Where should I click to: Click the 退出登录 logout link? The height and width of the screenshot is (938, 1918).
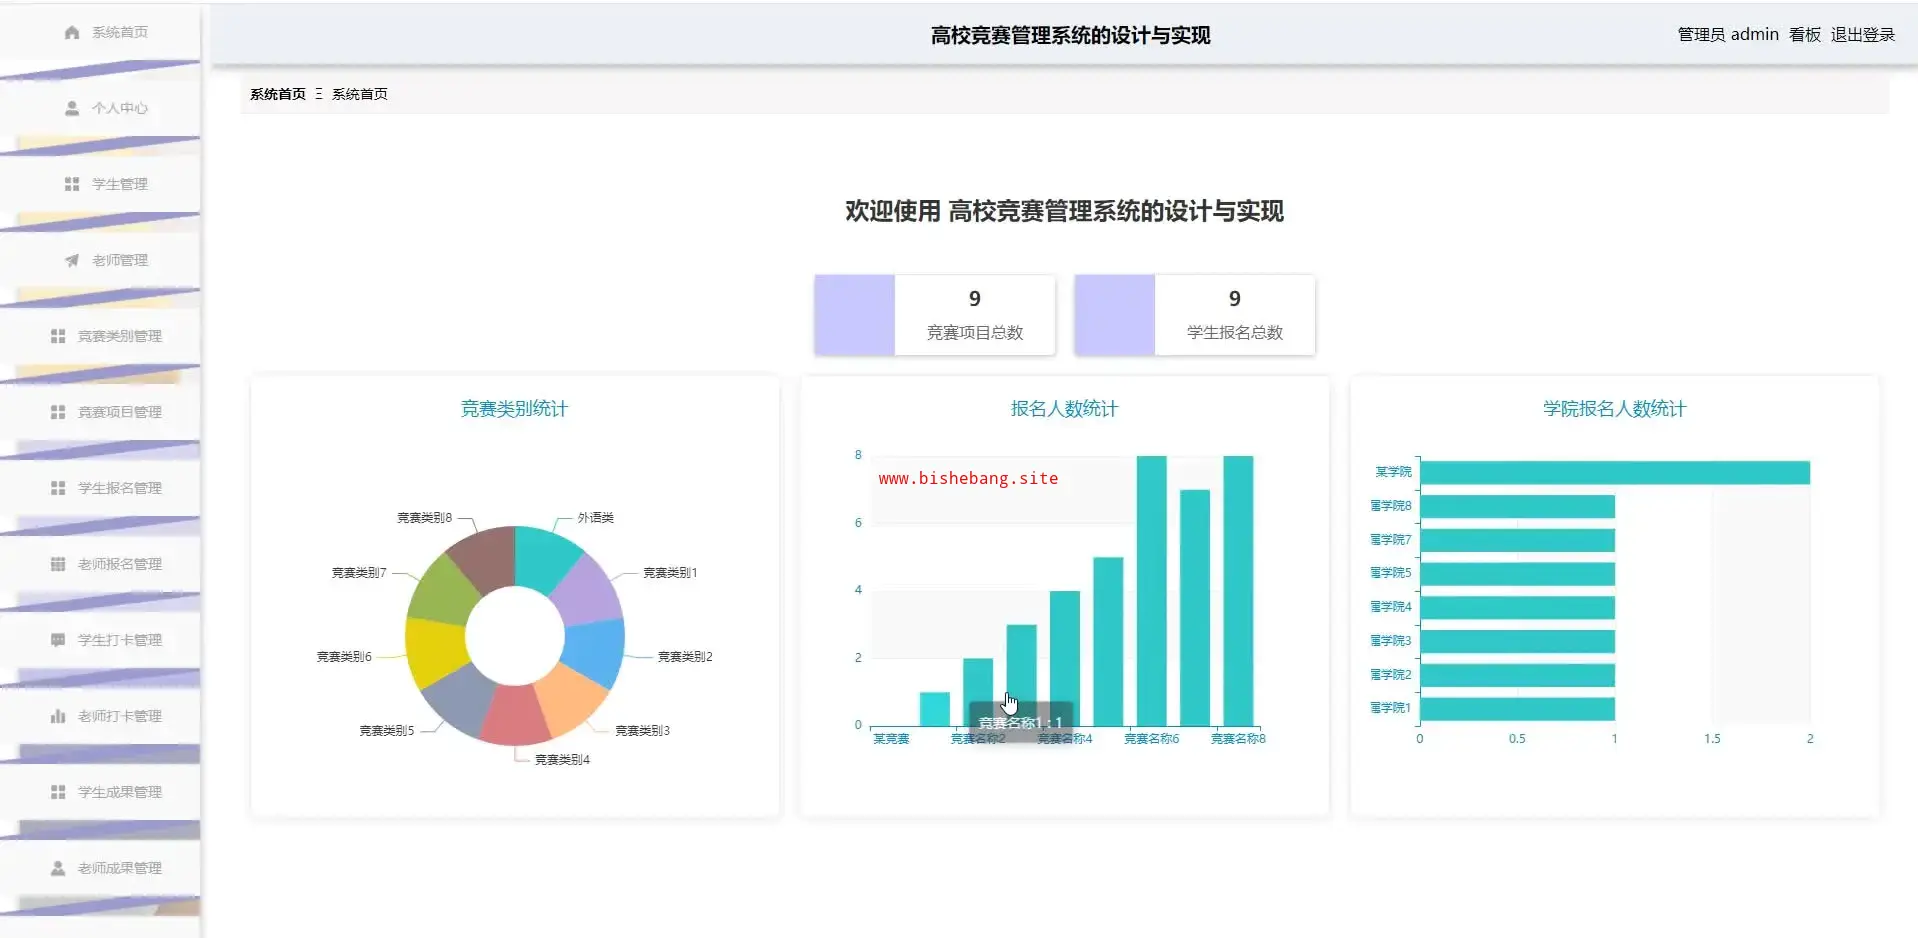click(1862, 35)
